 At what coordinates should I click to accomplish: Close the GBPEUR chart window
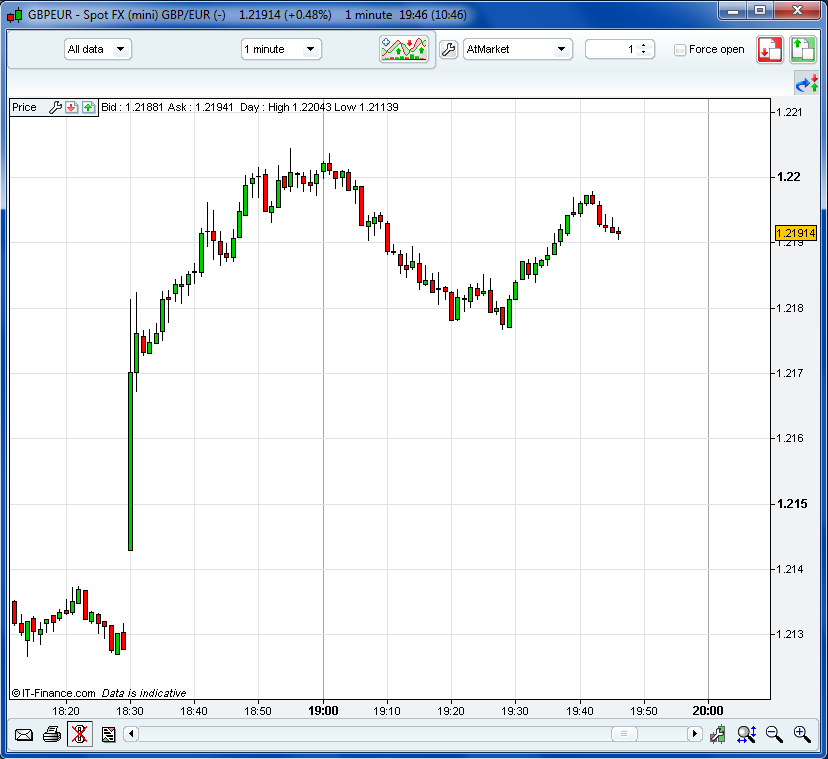[797, 11]
